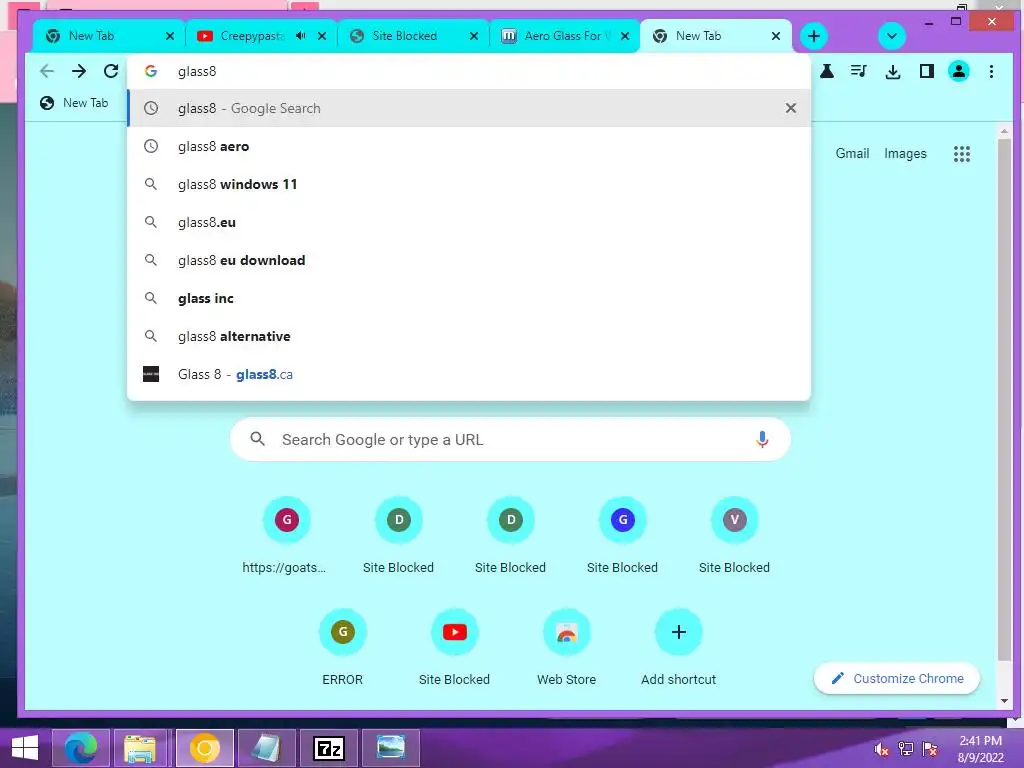The width and height of the screenshot is (1024, 768).
Task: Click the address bar containing glass8
Action: point(469,71)
